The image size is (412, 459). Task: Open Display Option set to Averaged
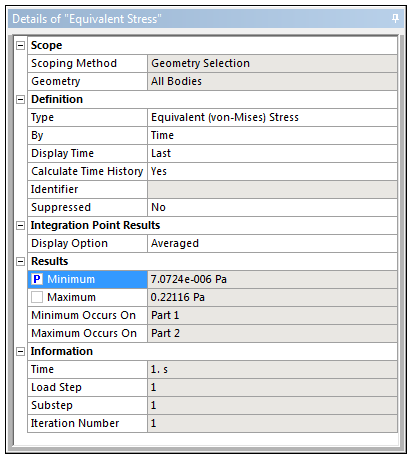coord(272,243)
